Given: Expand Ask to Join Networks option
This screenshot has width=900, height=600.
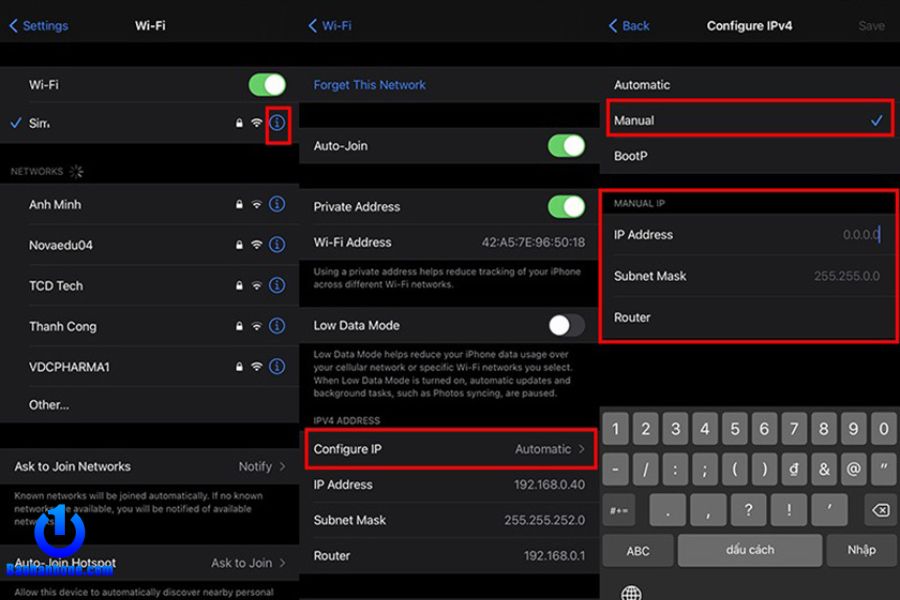Looking at the screenshot, I should [x=150, y=466].
